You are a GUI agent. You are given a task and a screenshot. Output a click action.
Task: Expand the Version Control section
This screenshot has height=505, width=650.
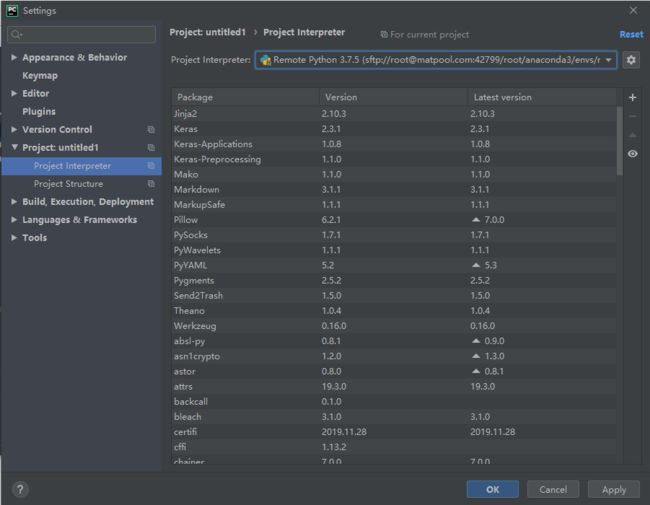(x=14, y=129)
